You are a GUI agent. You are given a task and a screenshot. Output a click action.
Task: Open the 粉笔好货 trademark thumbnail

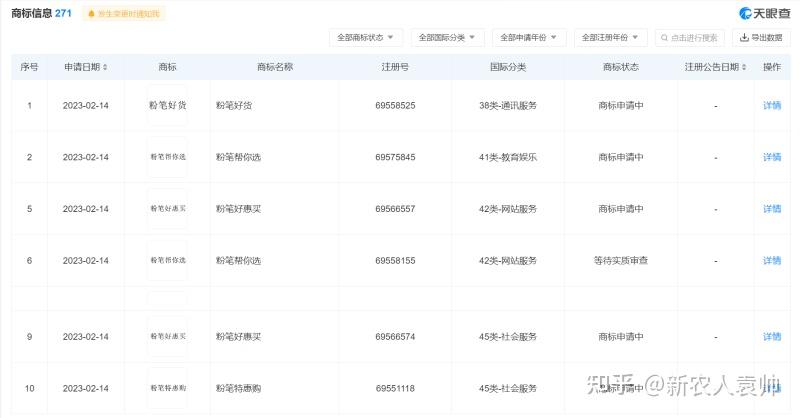(167, 105)
